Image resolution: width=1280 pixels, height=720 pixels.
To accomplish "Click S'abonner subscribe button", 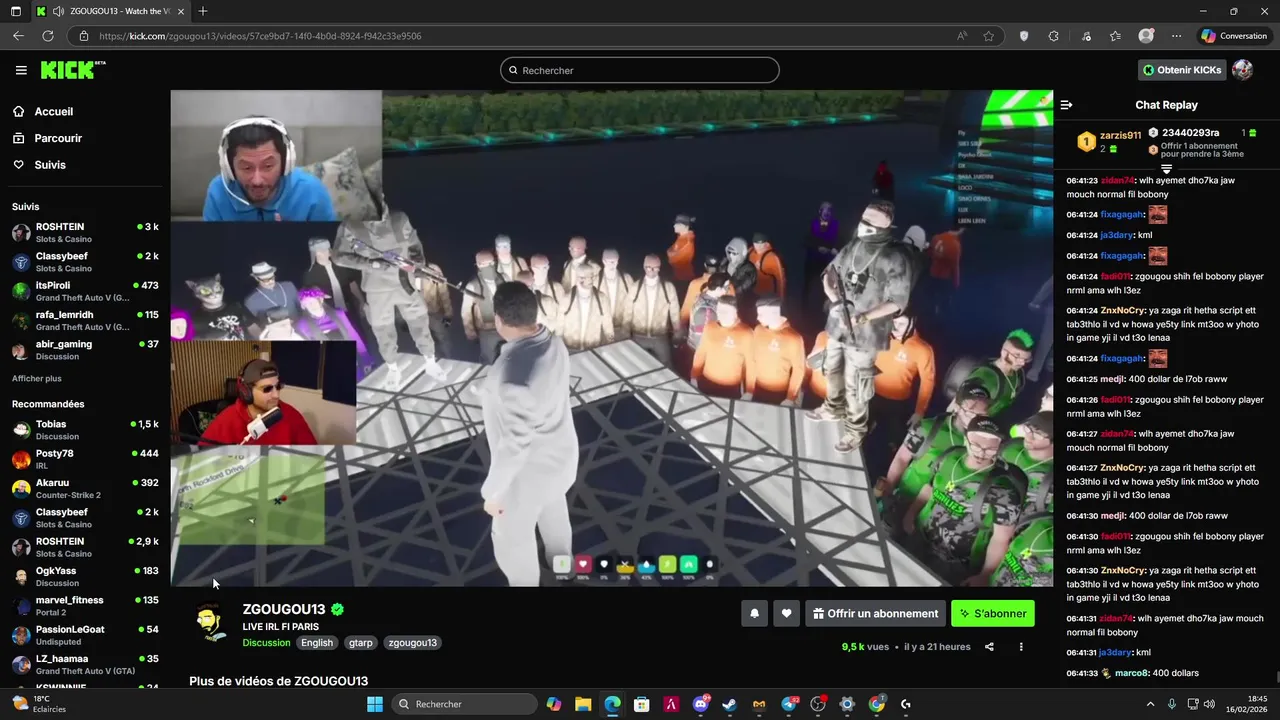I will 993,614.
